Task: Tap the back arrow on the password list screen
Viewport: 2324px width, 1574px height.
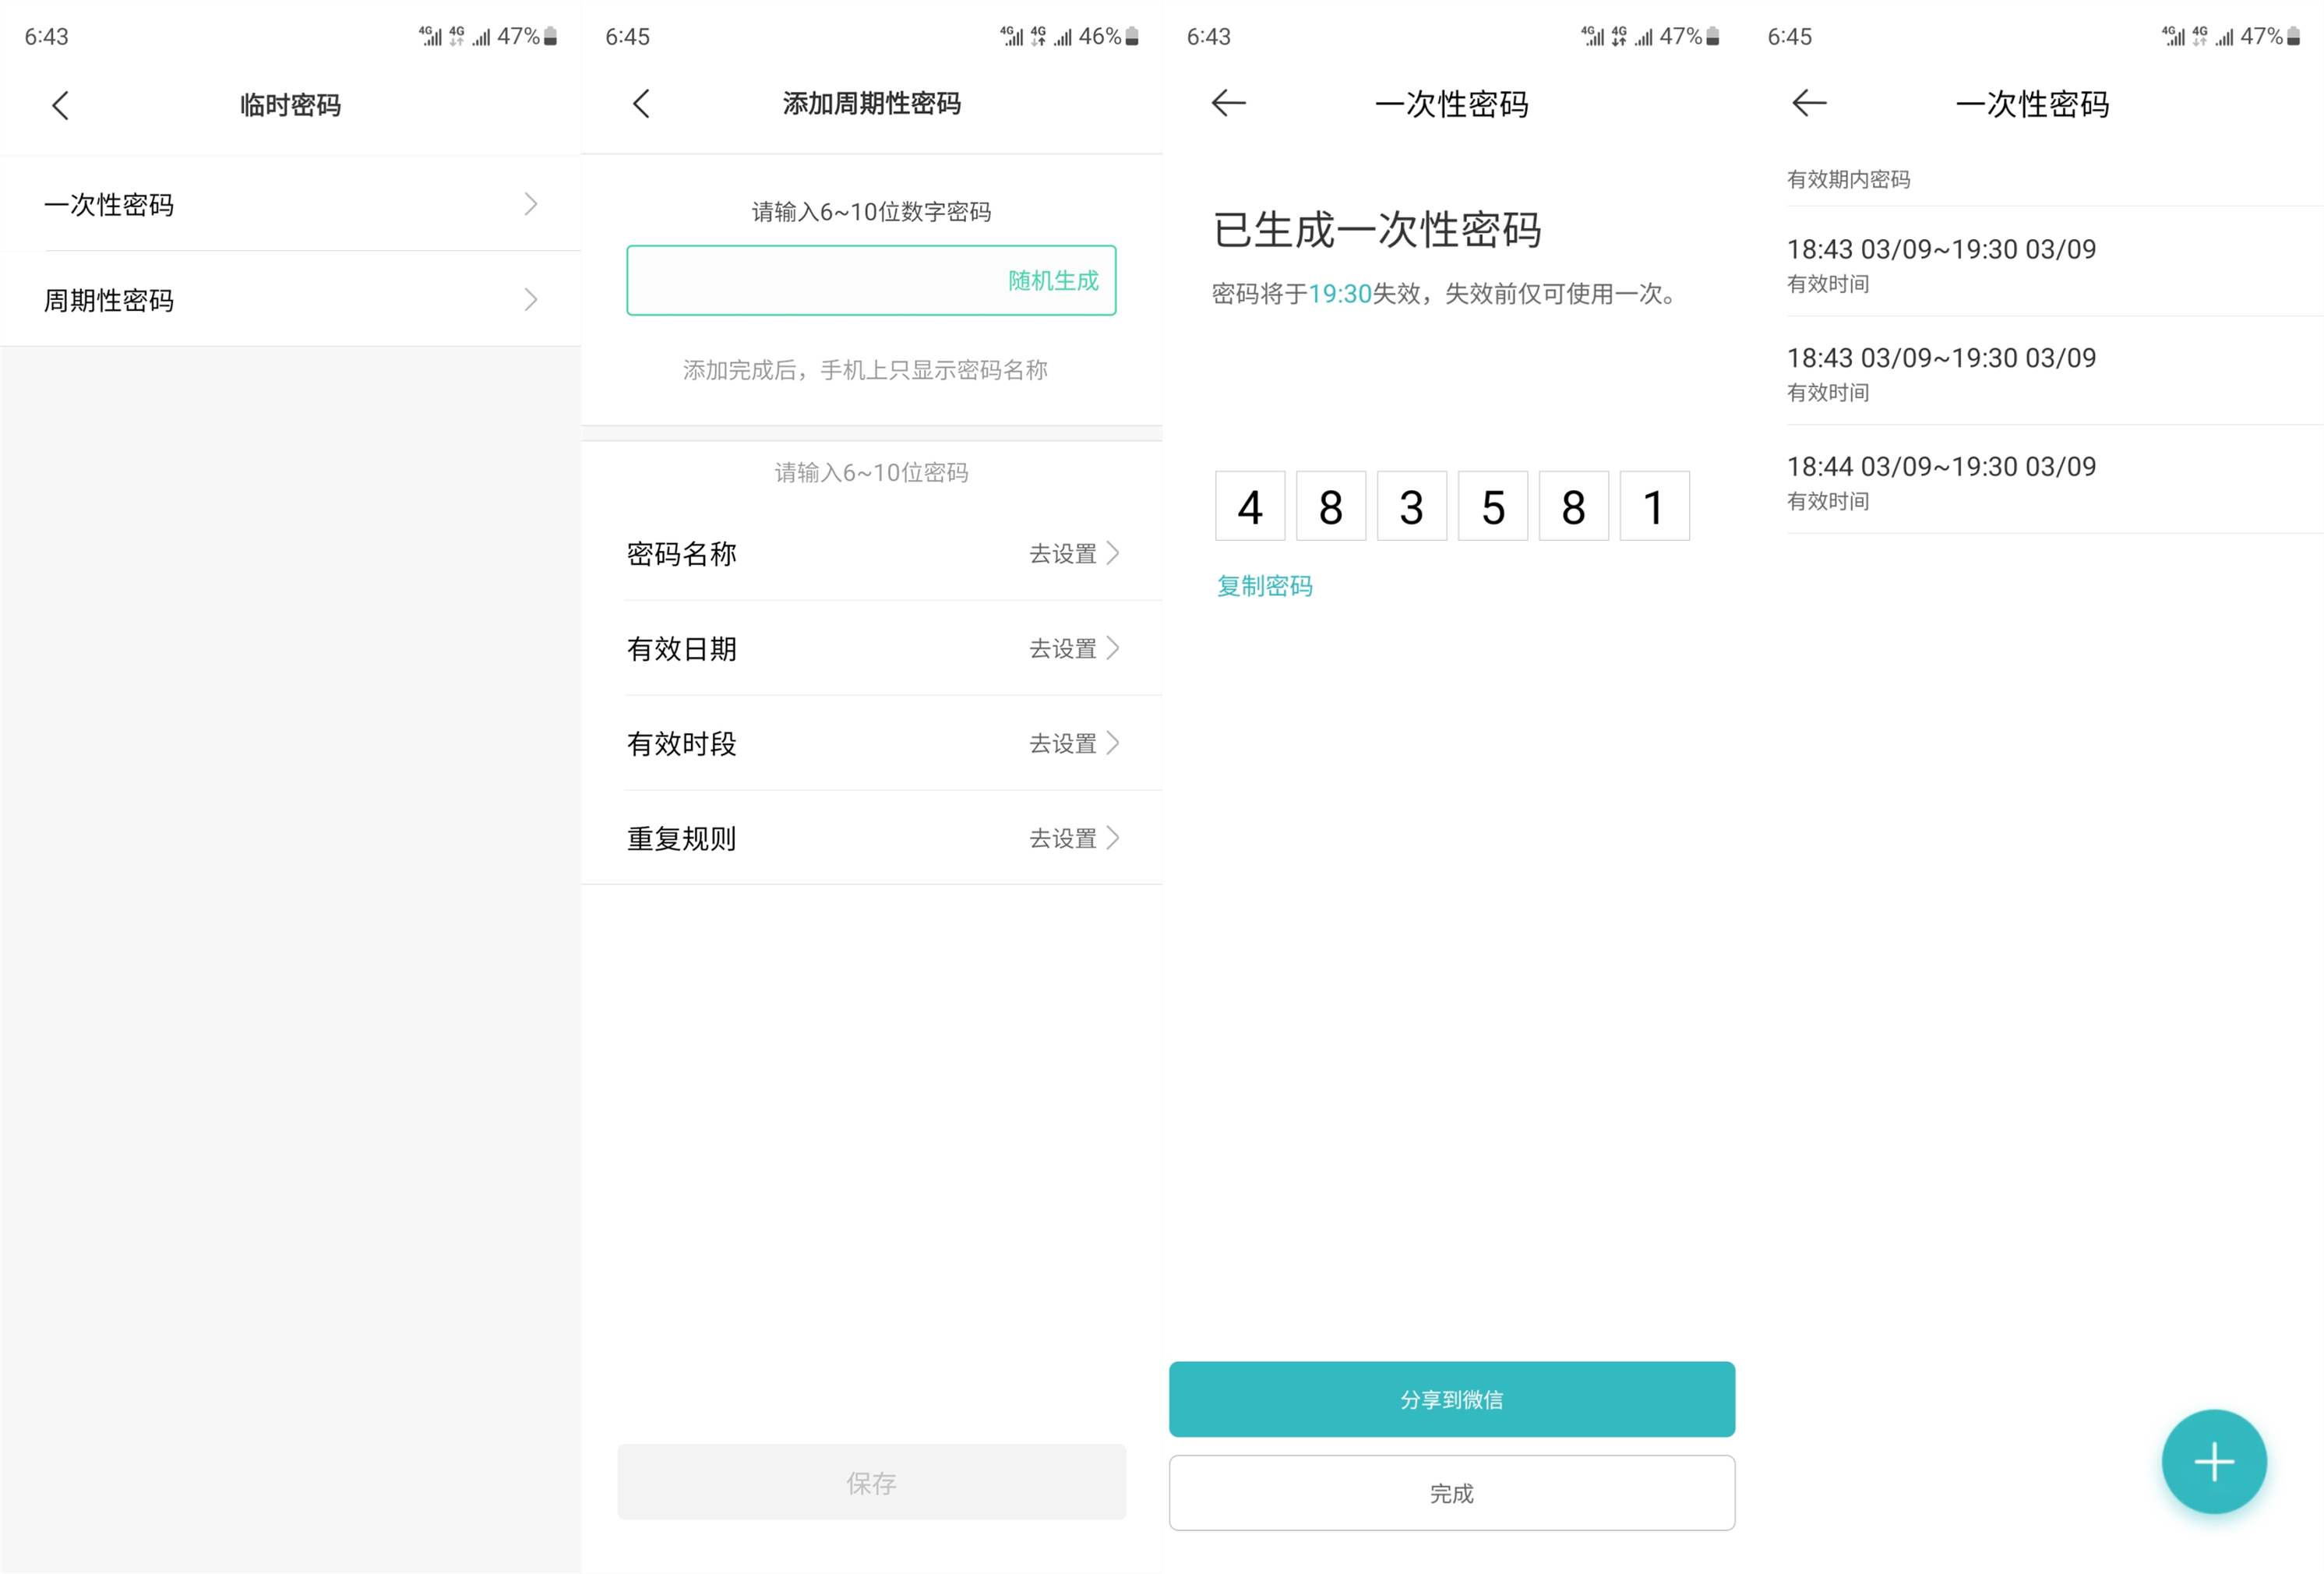Action: [x=1809, y=103]
